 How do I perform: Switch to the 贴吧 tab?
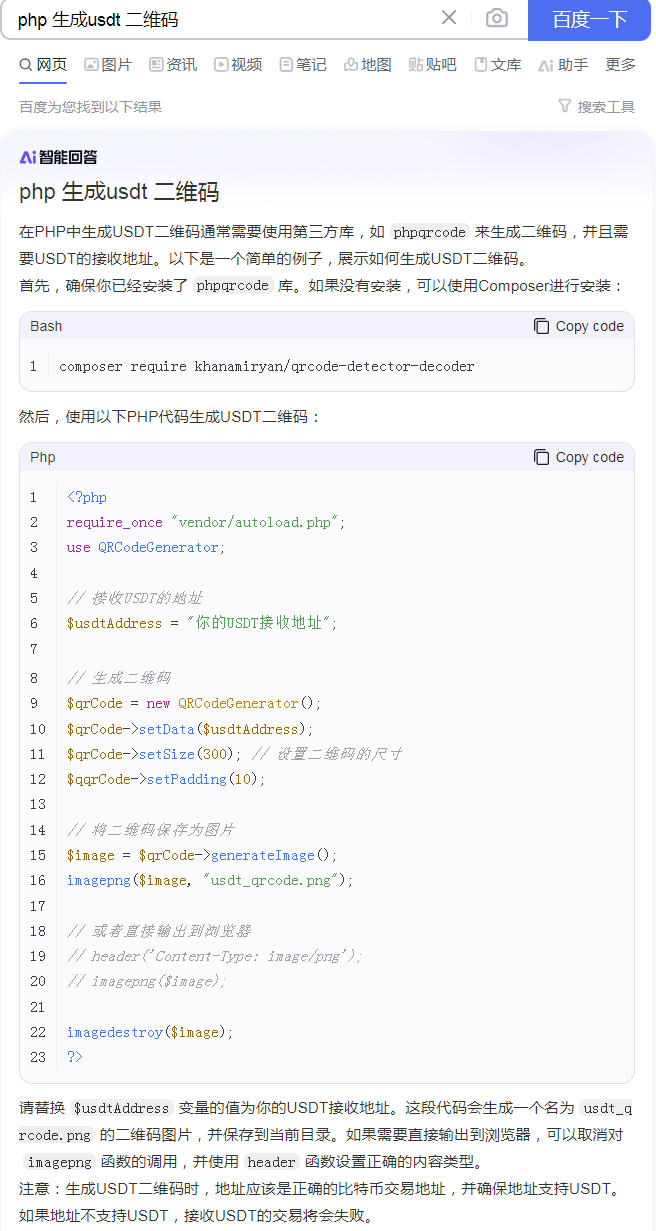pyautogui.click(x=432, y=65)
